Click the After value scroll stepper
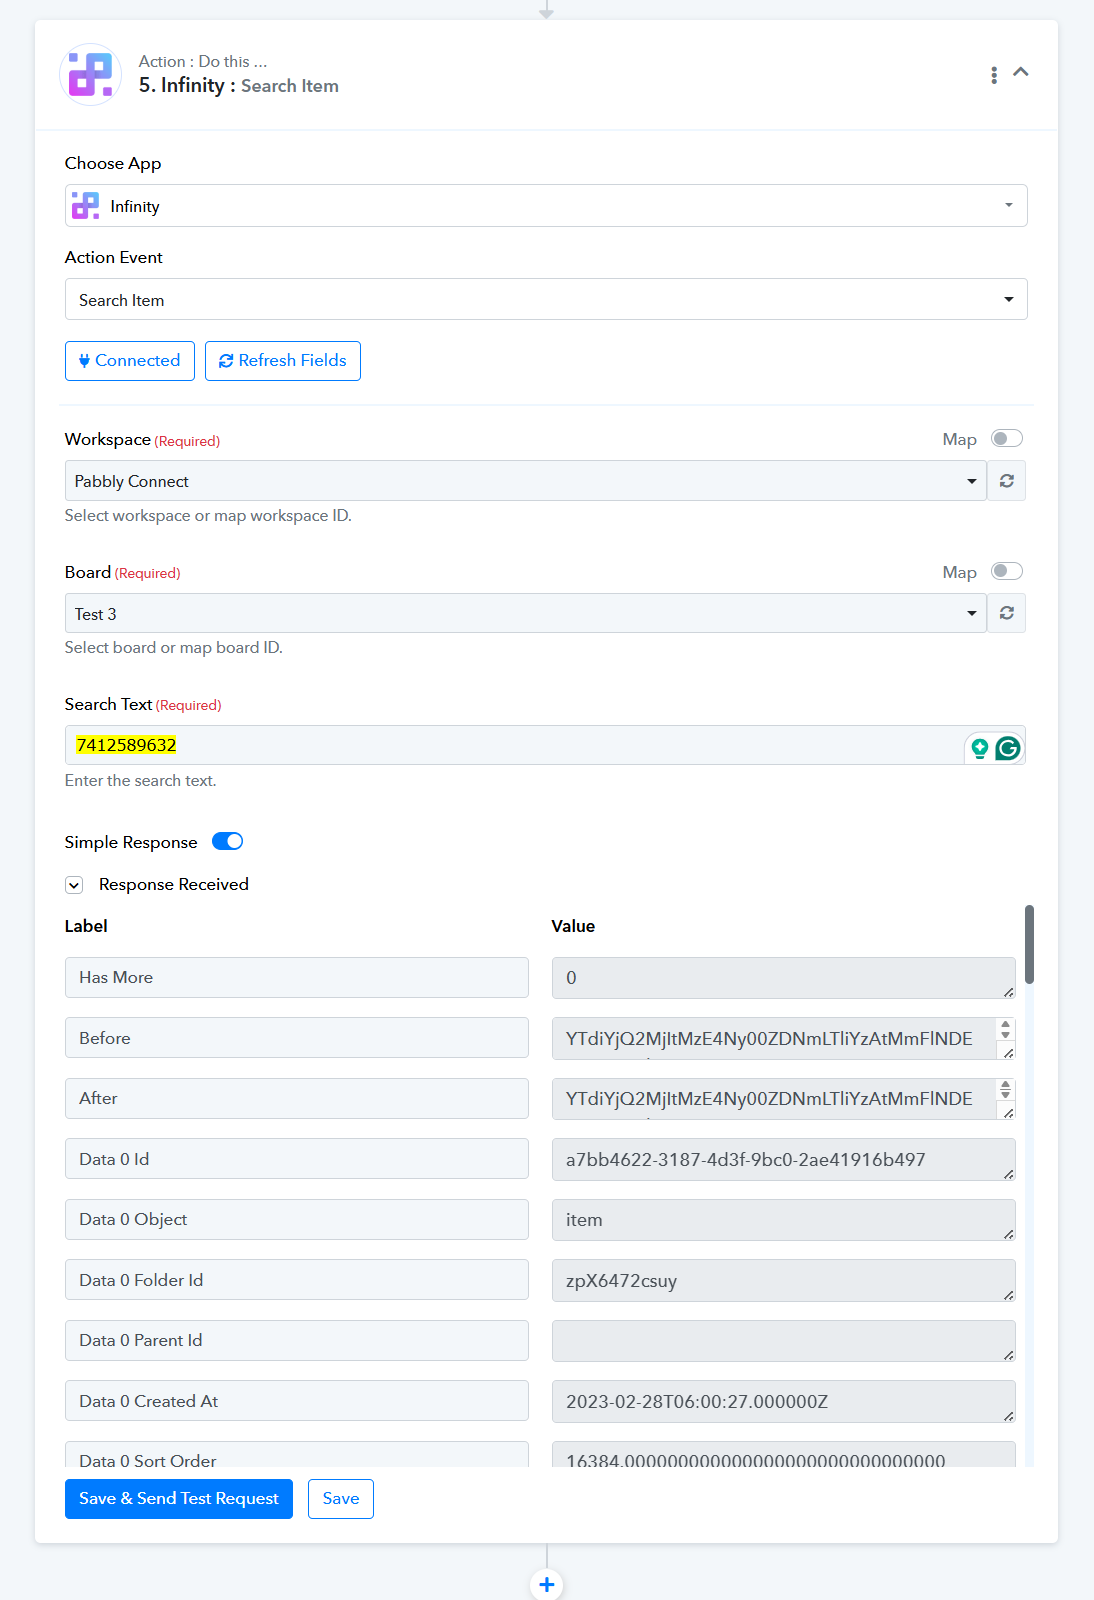Screen dimensions: 1094x1600 point(1006,1090)
